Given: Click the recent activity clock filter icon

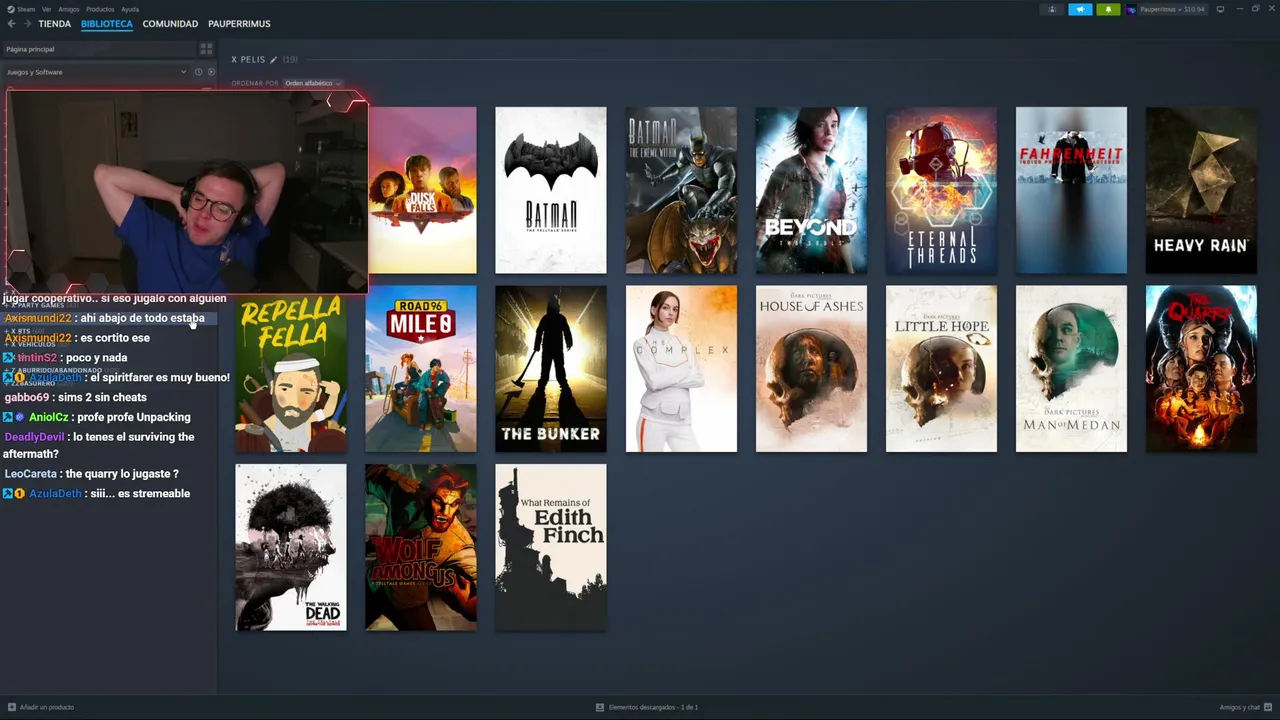Looking at the screenshot, I should pyautogui.click(x=198, y=72).
